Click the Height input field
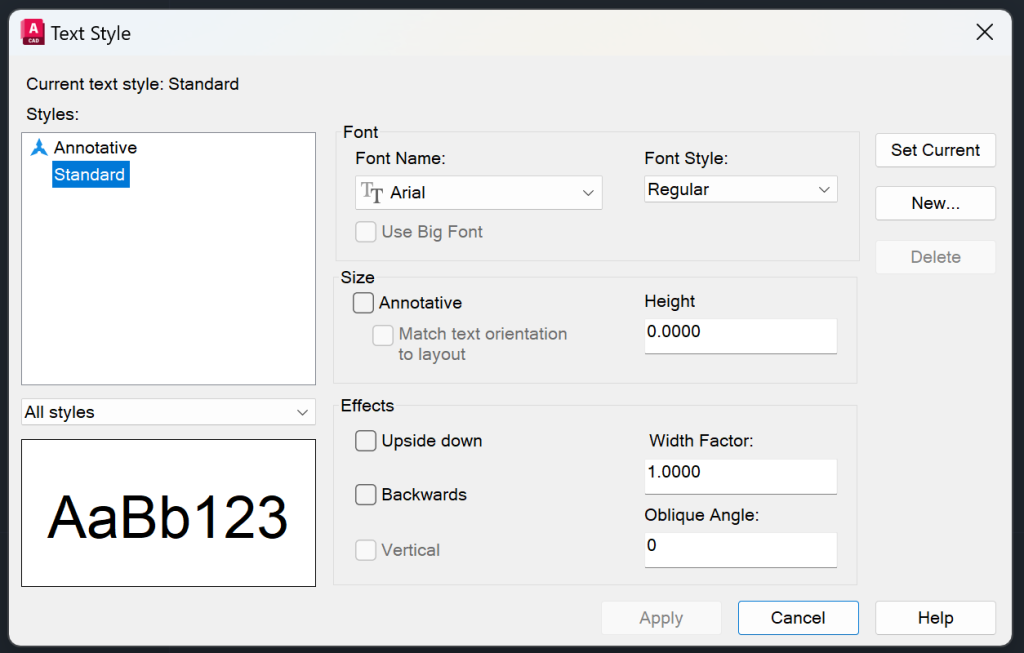 click(740, 336)
